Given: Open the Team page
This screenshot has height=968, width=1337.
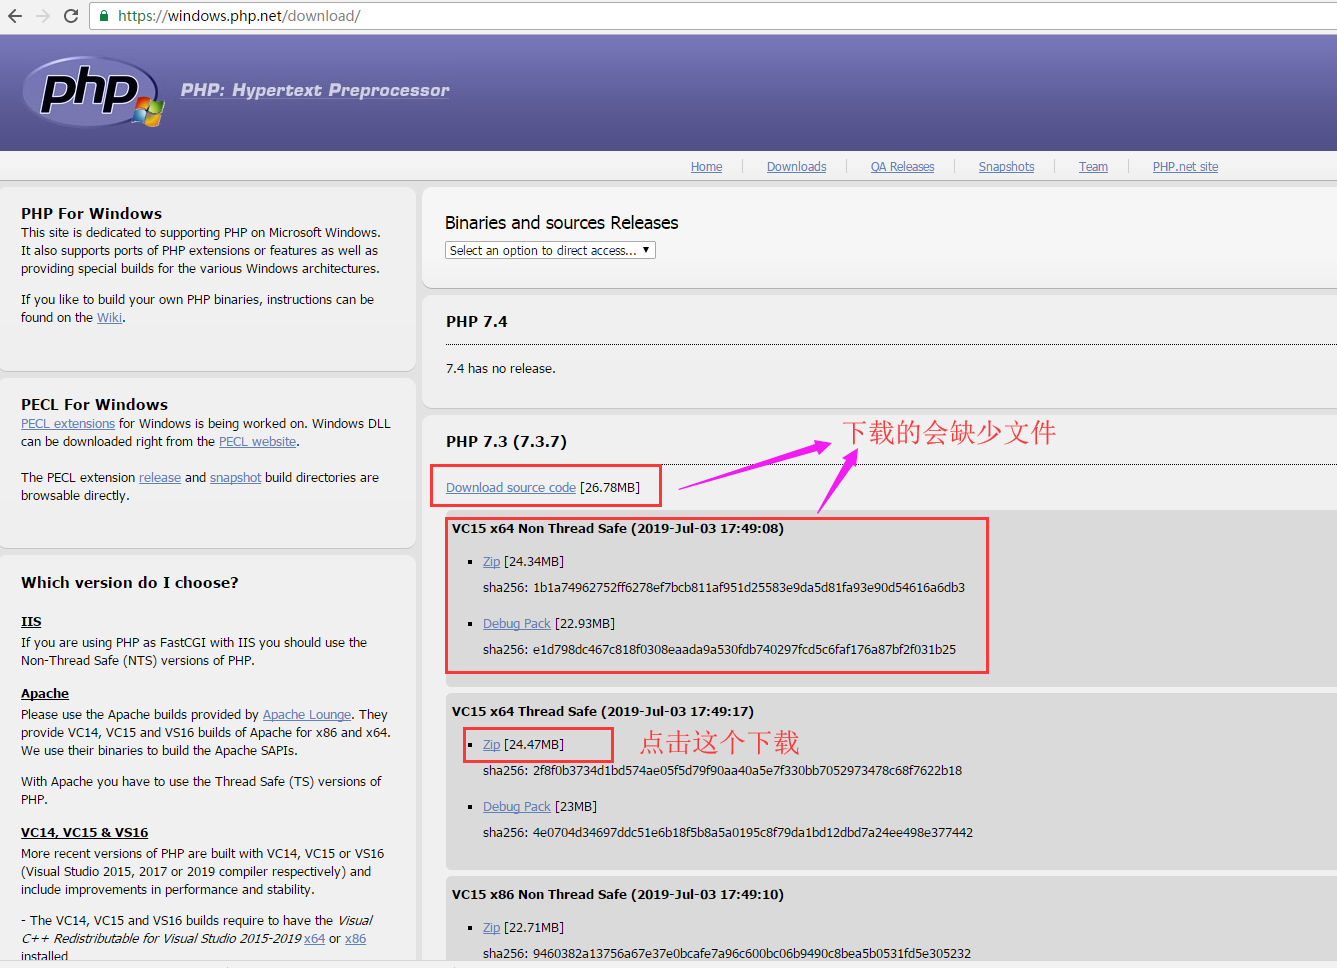Looking at the screenshot, I should (x=1093, y=166).
